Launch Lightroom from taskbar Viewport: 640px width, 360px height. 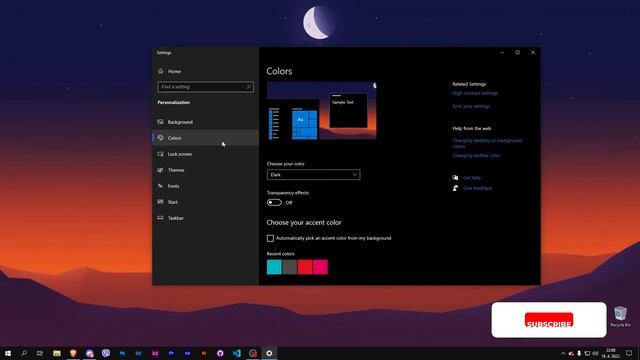[x=138, y=353]
